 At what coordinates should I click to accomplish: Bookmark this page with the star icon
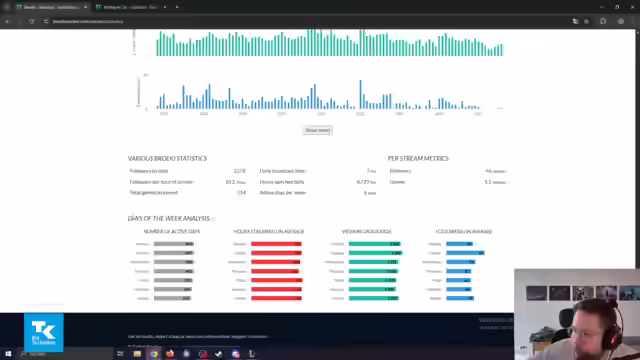(587, 21)
